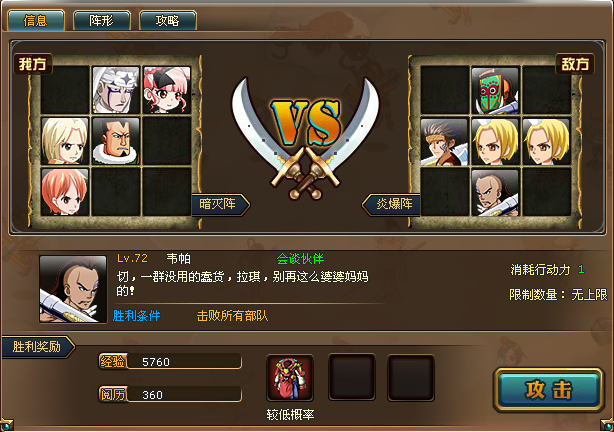
Task: Click the 攻击 attack button
Action: coord(549,390)
